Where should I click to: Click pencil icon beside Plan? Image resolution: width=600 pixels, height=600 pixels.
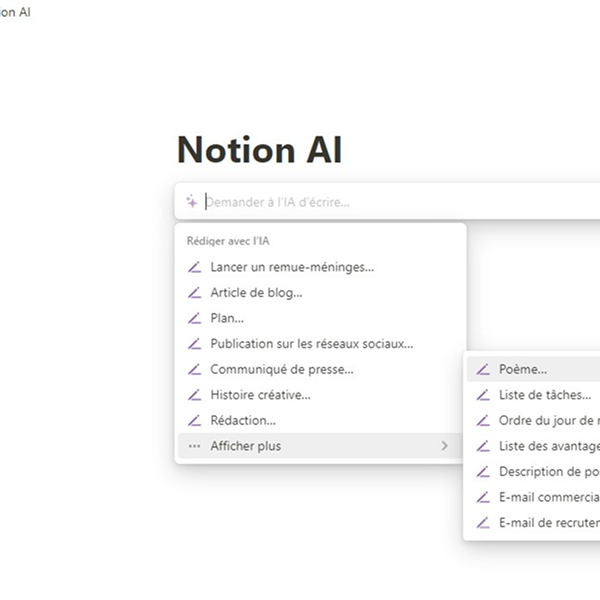194,318
